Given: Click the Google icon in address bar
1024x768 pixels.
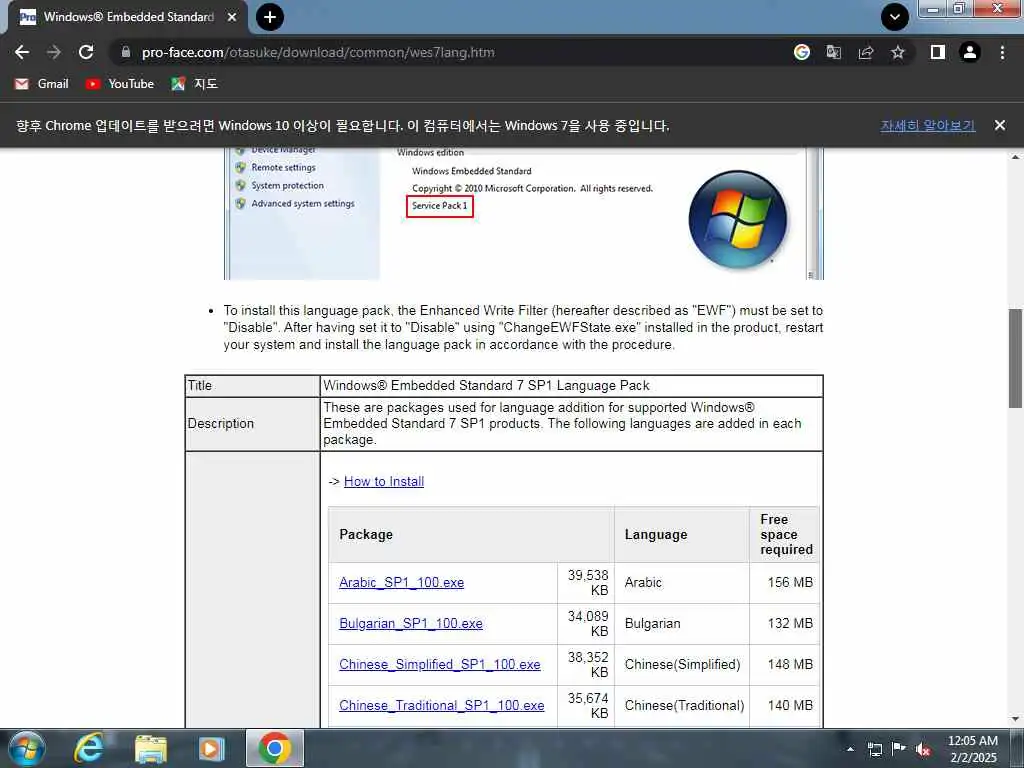Looking at the screenshot, I should (x=802, y=52).
